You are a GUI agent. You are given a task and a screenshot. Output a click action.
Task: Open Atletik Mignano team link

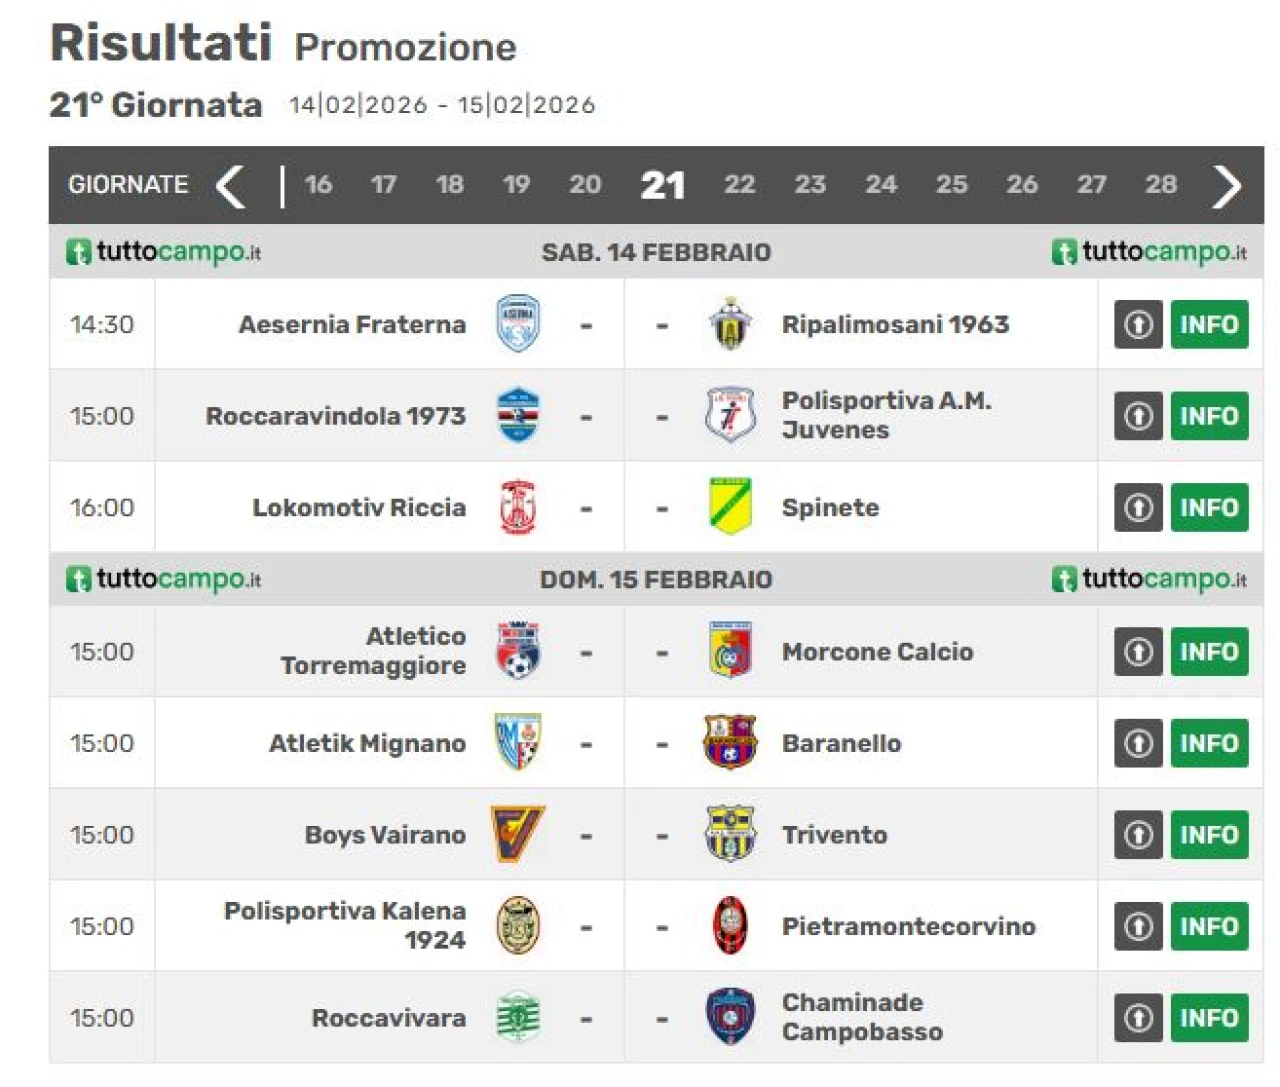point(367,743)
